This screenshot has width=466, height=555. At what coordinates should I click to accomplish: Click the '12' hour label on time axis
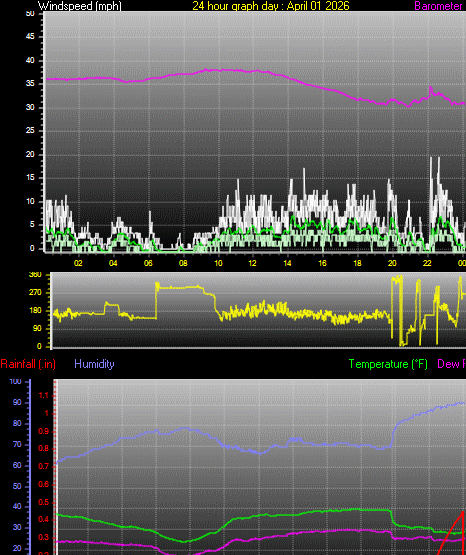(252, 263)
